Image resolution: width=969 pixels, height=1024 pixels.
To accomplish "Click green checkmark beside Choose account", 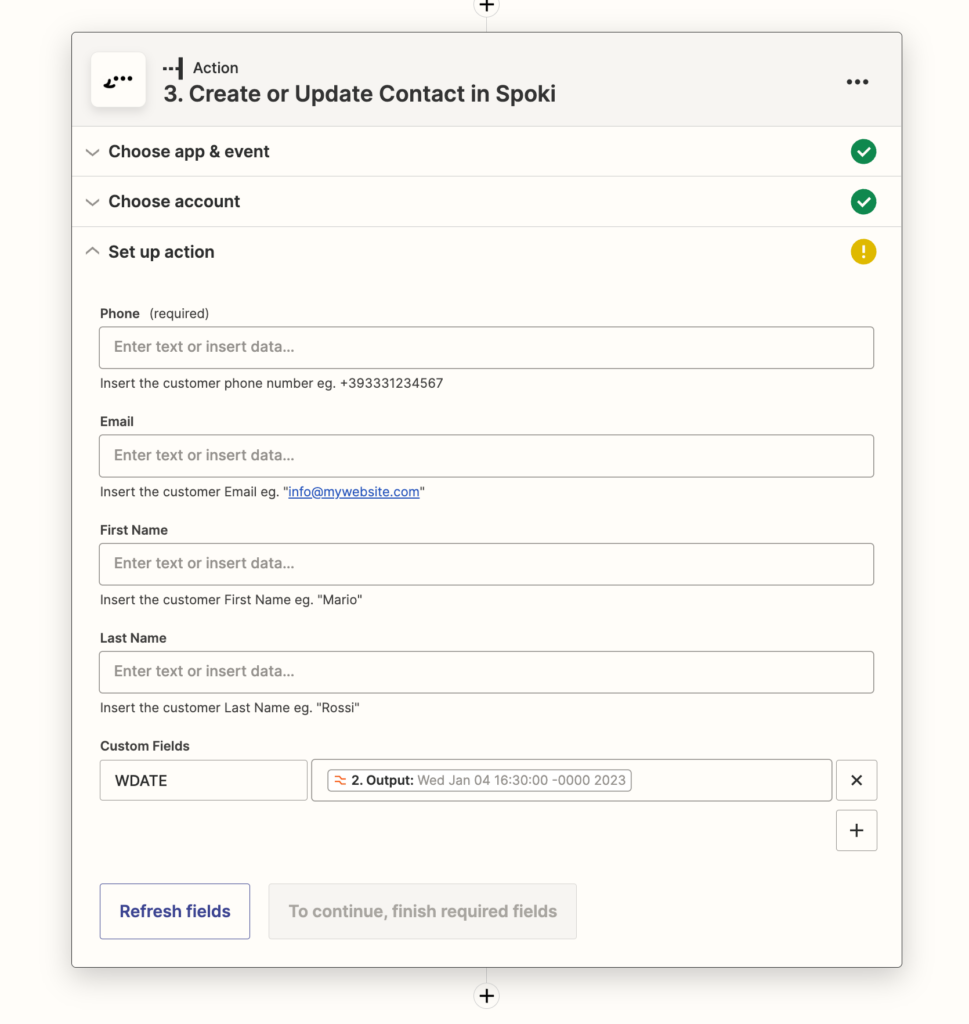I will point(863,202).
